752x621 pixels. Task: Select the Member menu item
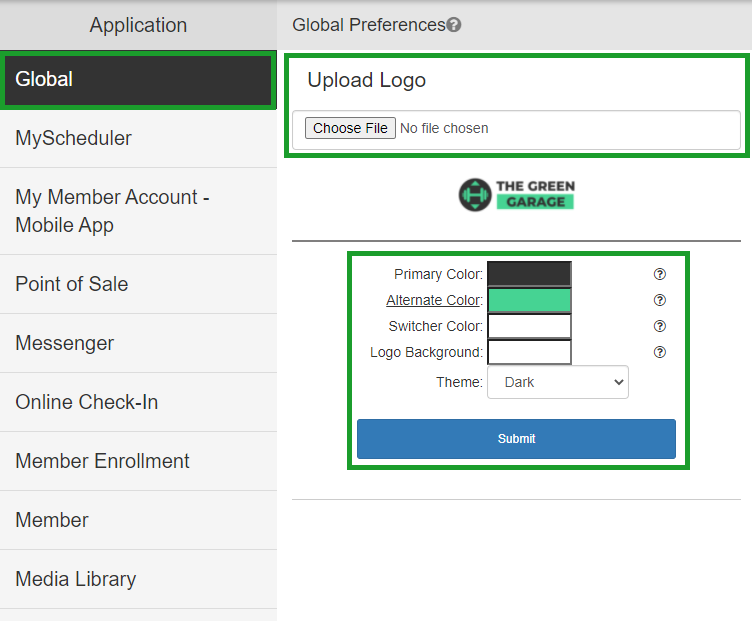pos(138,520)
